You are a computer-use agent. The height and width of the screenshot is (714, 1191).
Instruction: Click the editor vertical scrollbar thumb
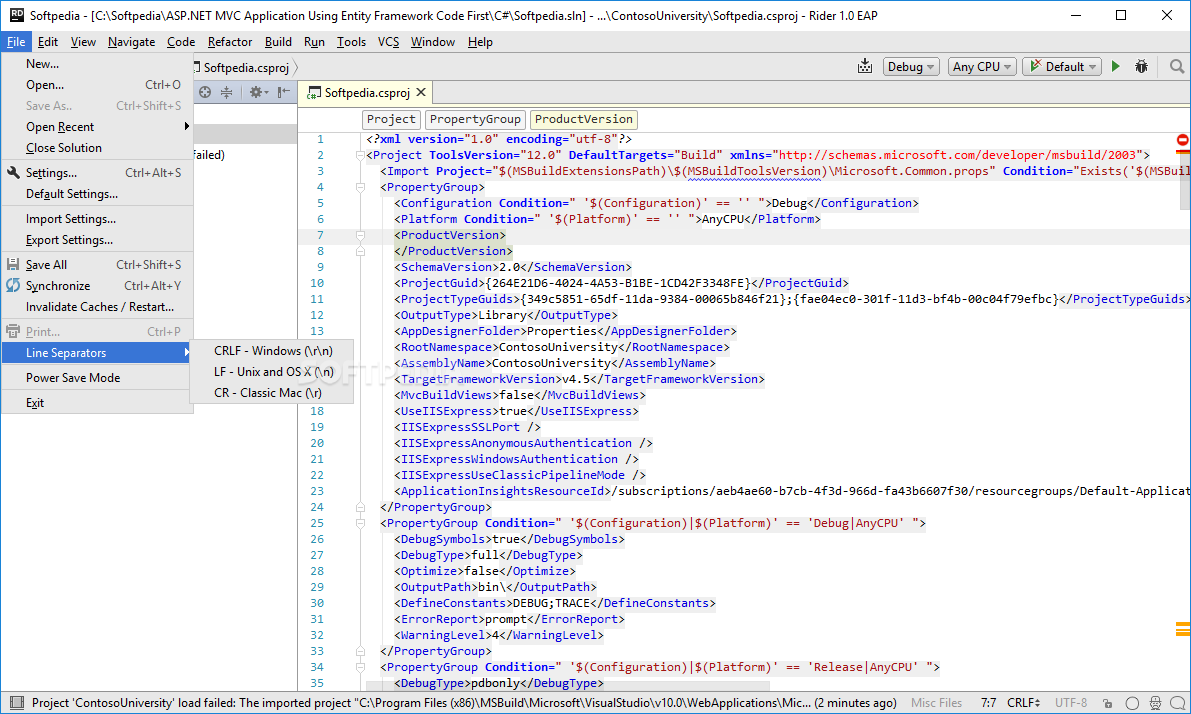tap(1185, 181)
